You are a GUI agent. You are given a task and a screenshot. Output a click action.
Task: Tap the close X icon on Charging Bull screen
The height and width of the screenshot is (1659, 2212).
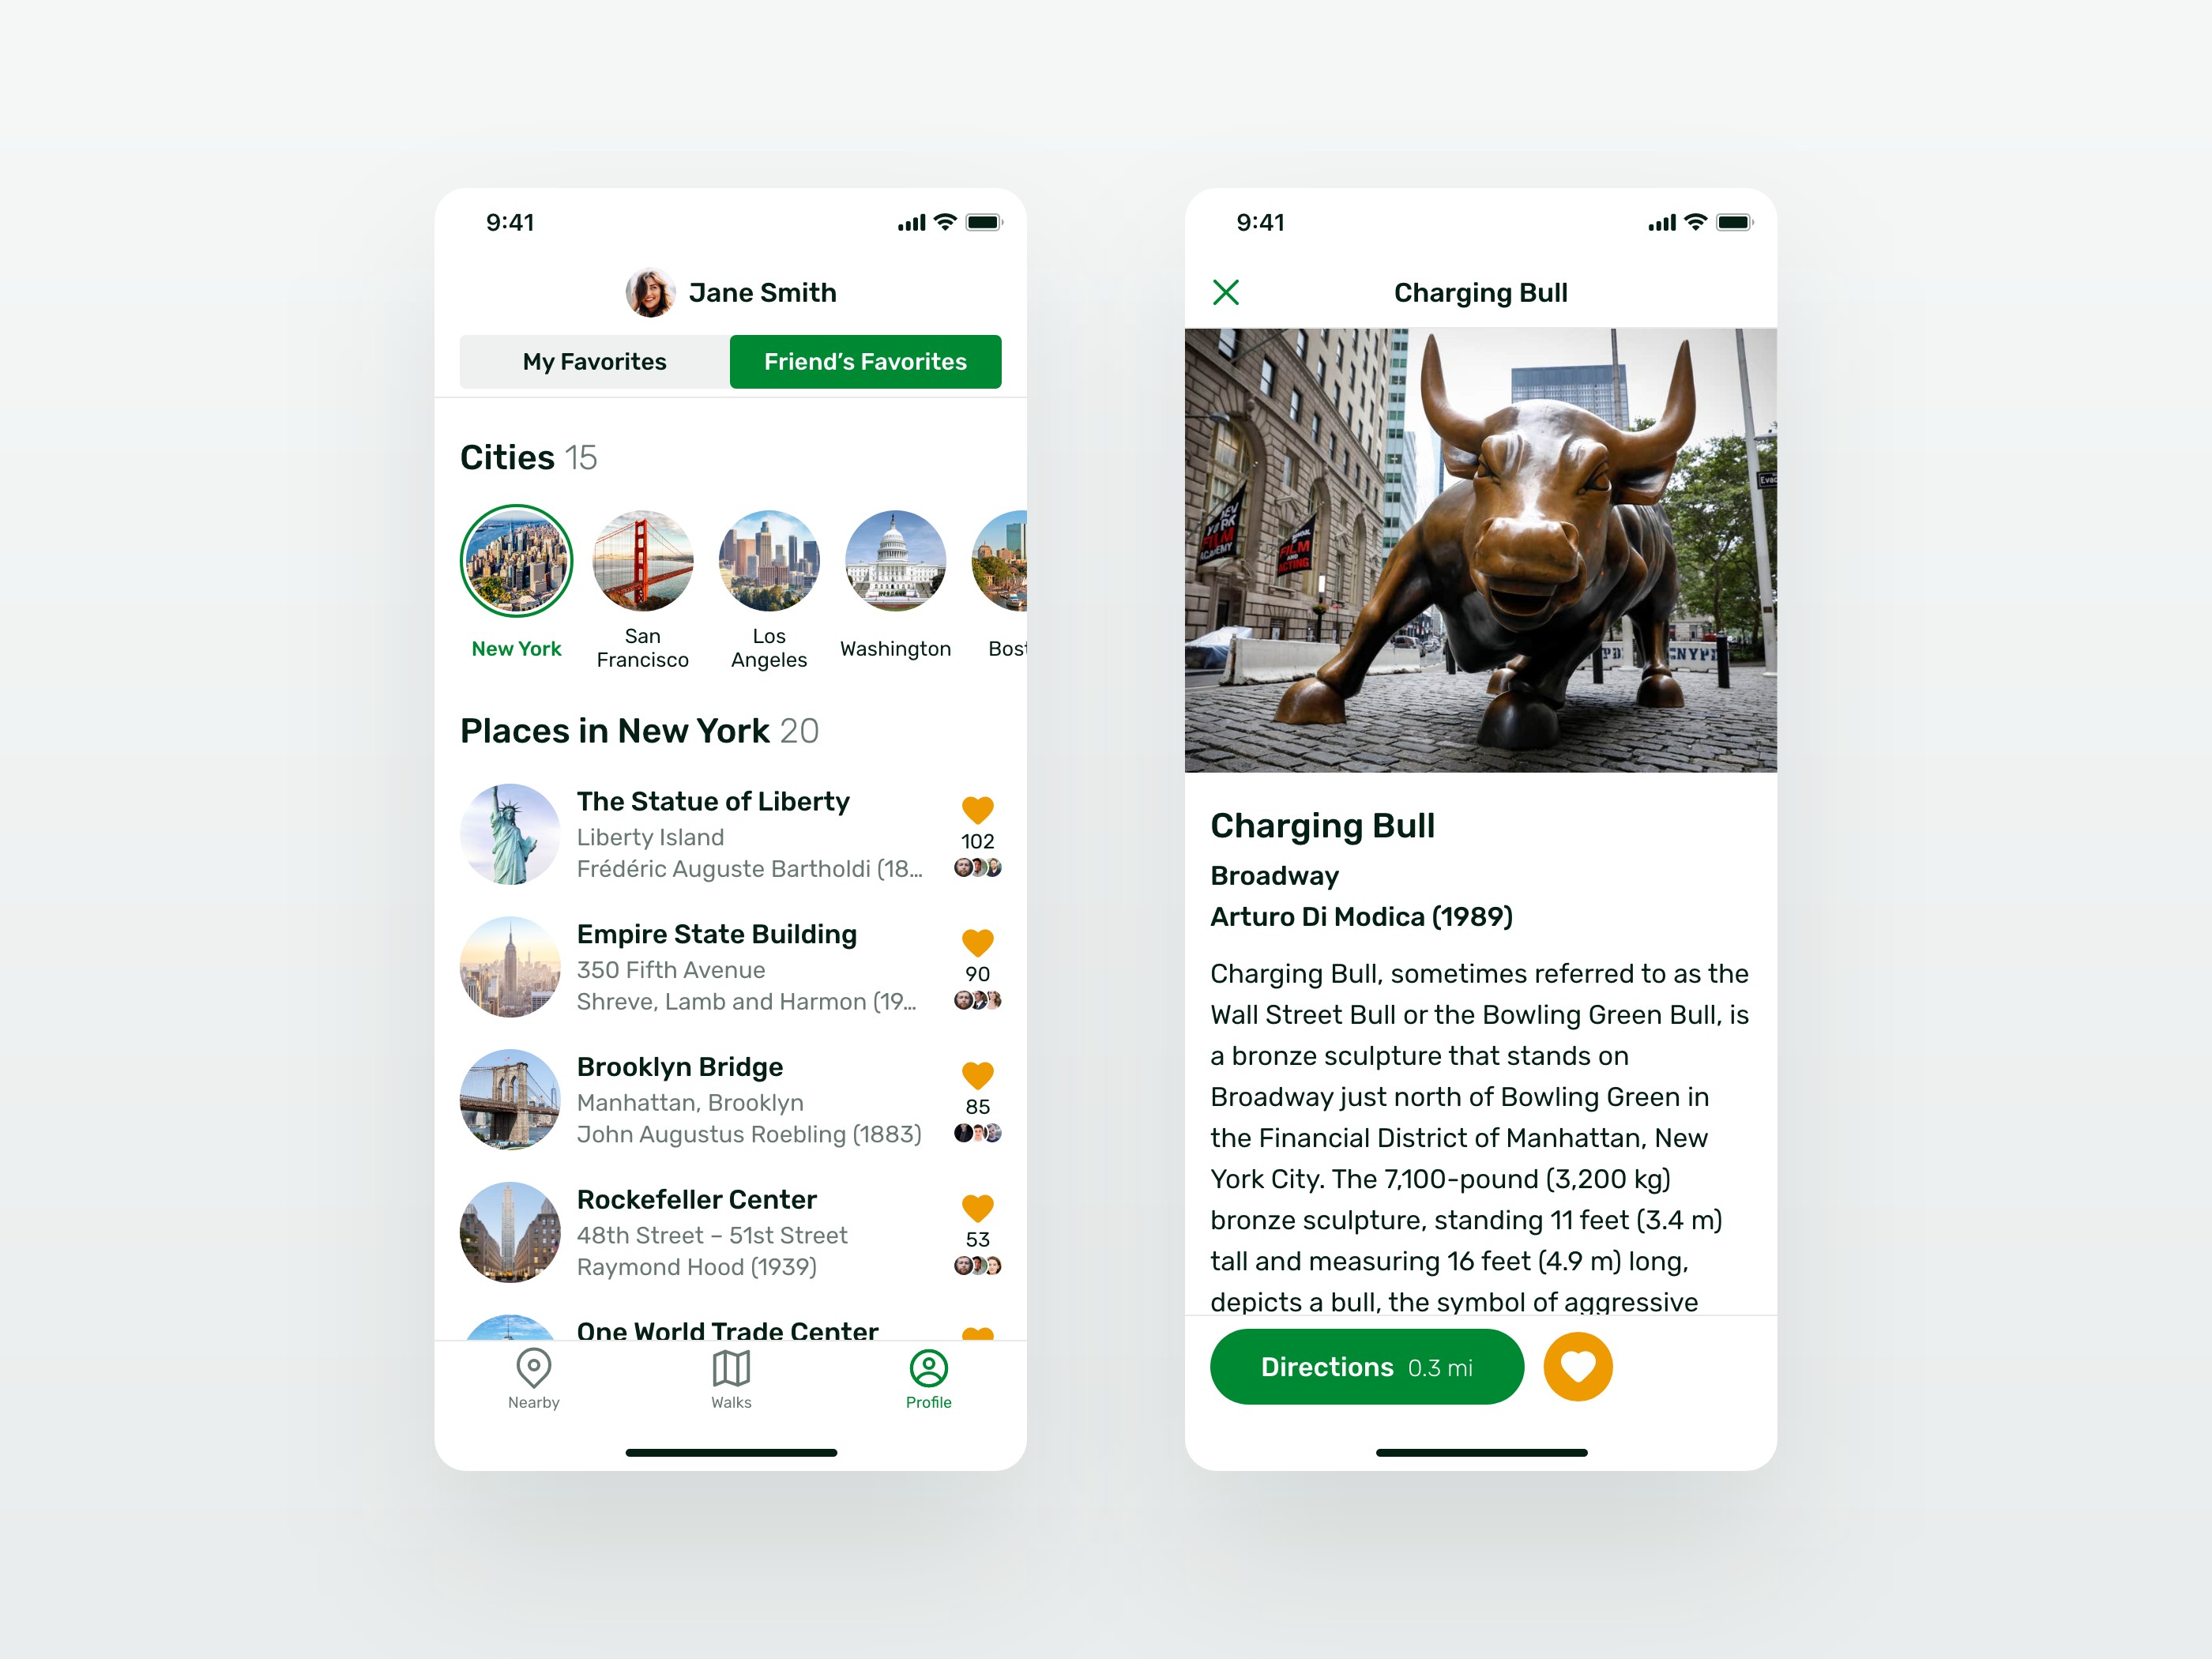click(1232, 291)
